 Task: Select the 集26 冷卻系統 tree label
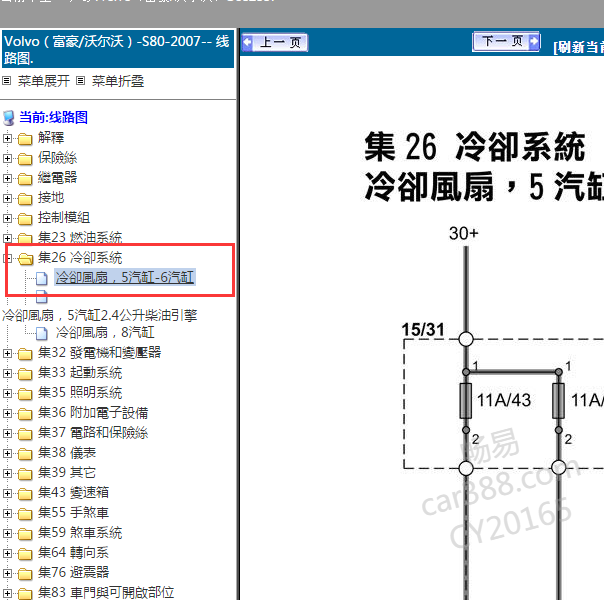(80, 257)
